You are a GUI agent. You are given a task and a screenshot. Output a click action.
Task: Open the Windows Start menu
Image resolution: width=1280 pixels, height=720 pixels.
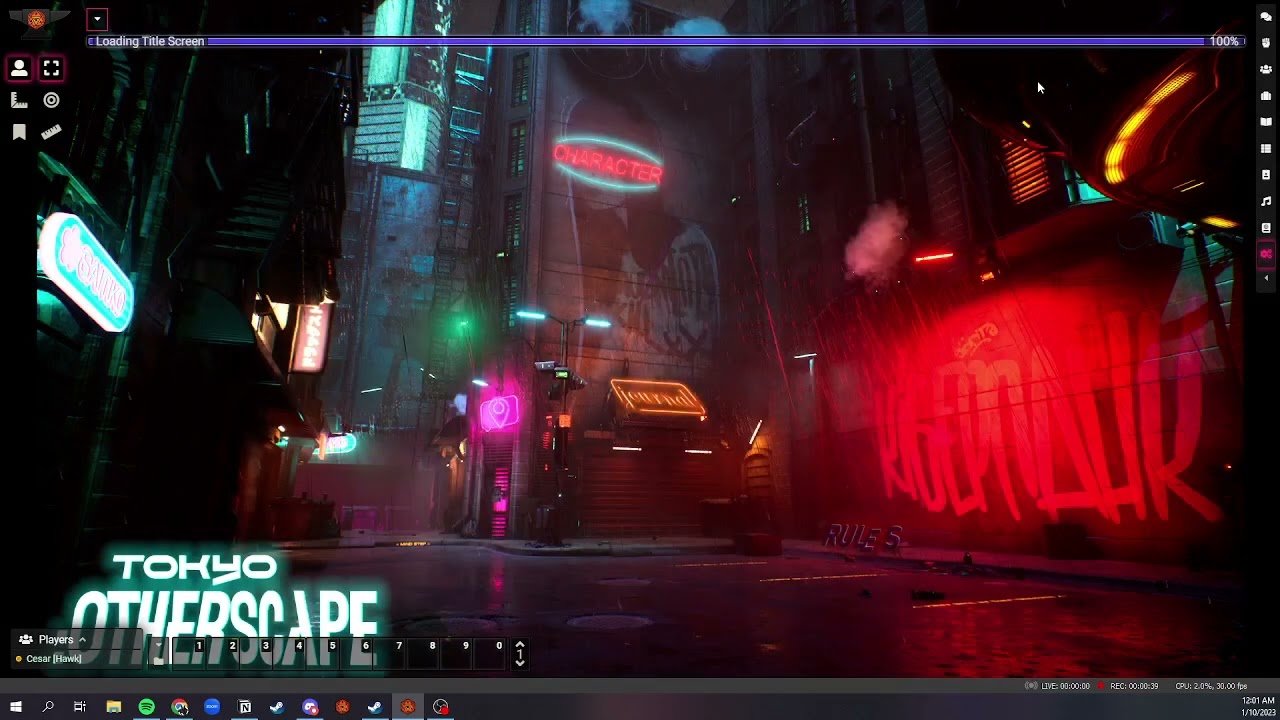(15, 707)
